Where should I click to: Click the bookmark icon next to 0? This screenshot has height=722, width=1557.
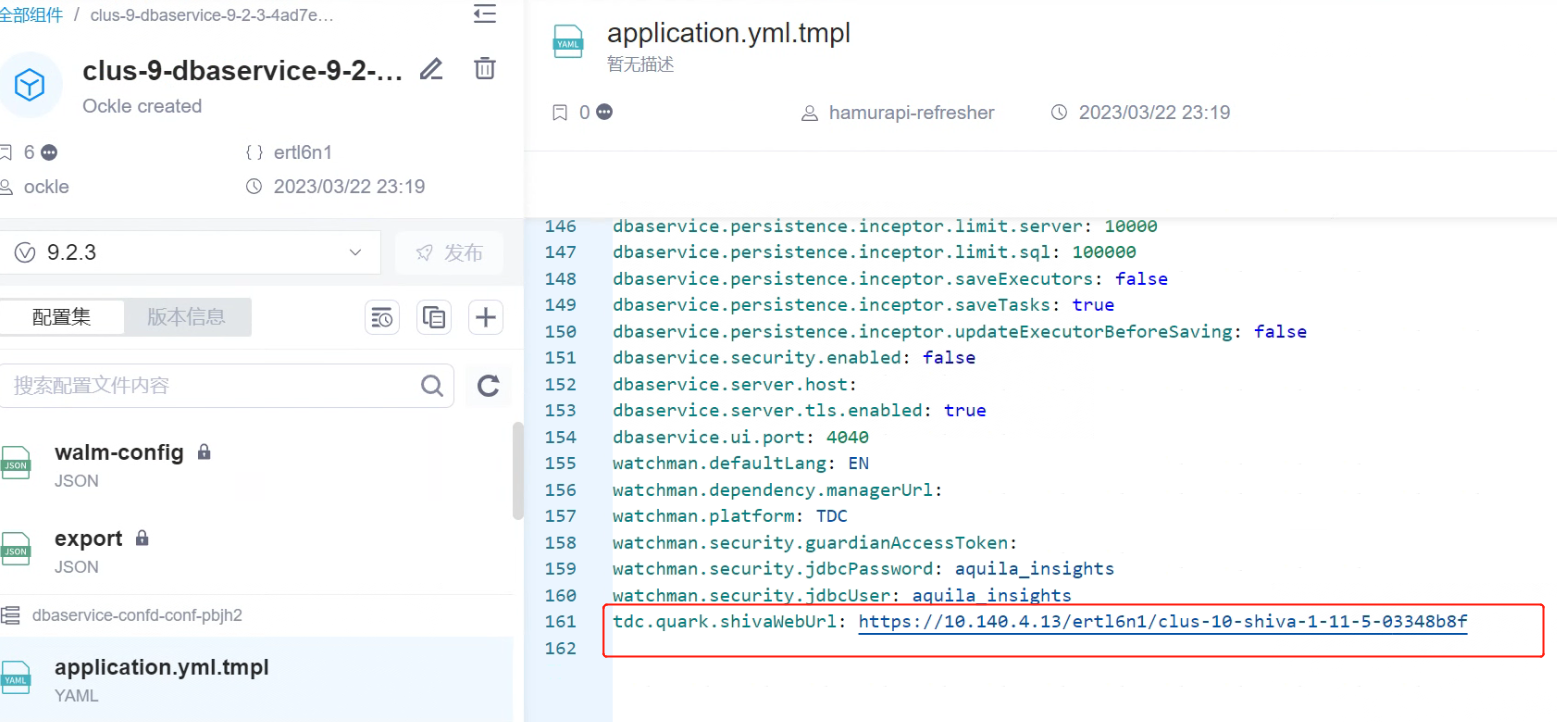[x=560, y=113]
